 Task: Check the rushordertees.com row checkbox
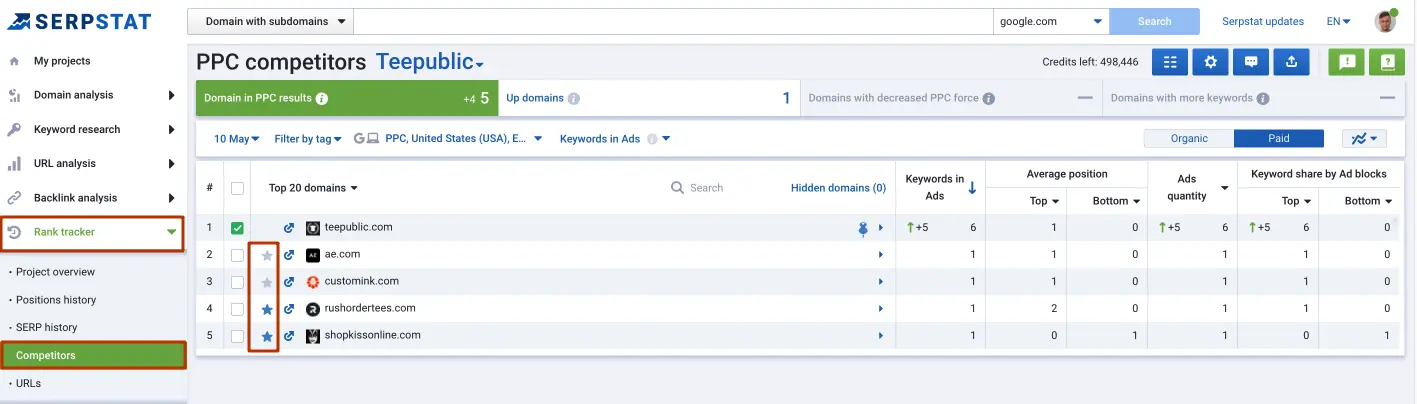pyautogui.click(x=237, y=309)
